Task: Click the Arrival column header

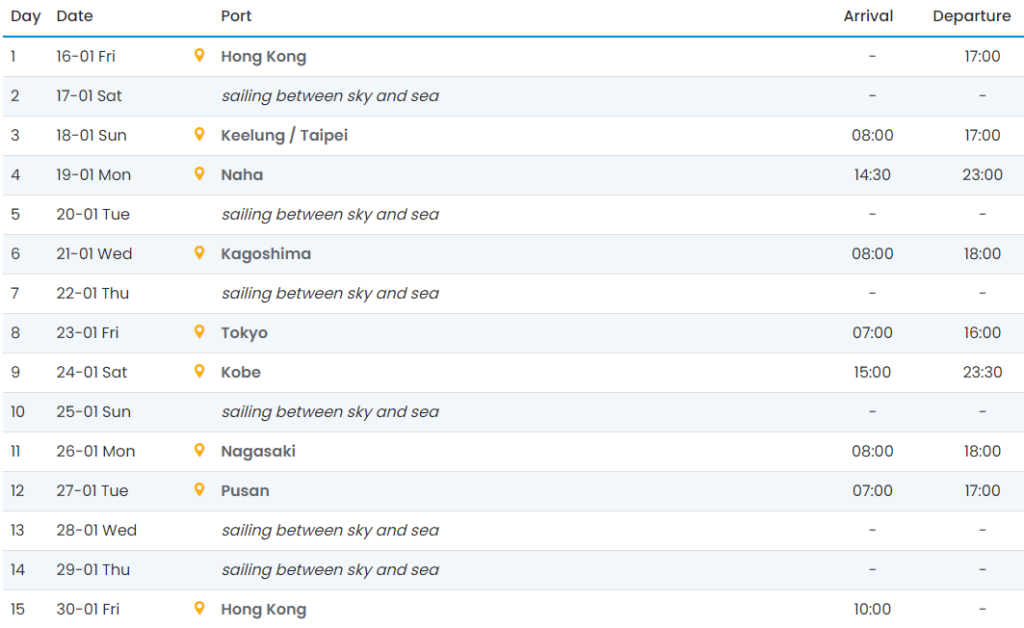Action: [868, 16]
